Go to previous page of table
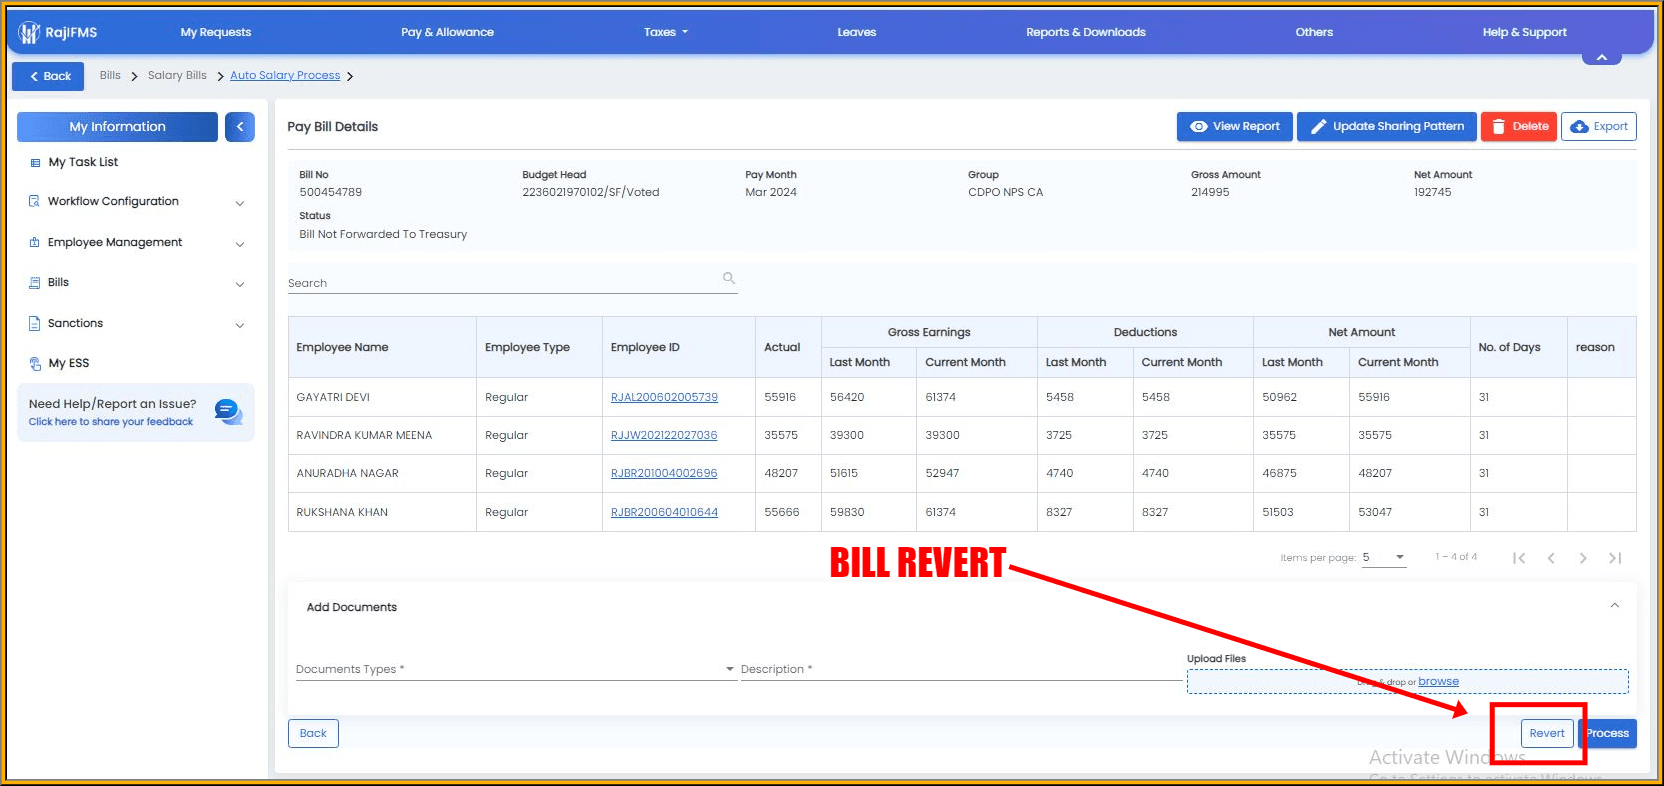This screenshot has width=1664, height=786. [x=1551, y=558]
